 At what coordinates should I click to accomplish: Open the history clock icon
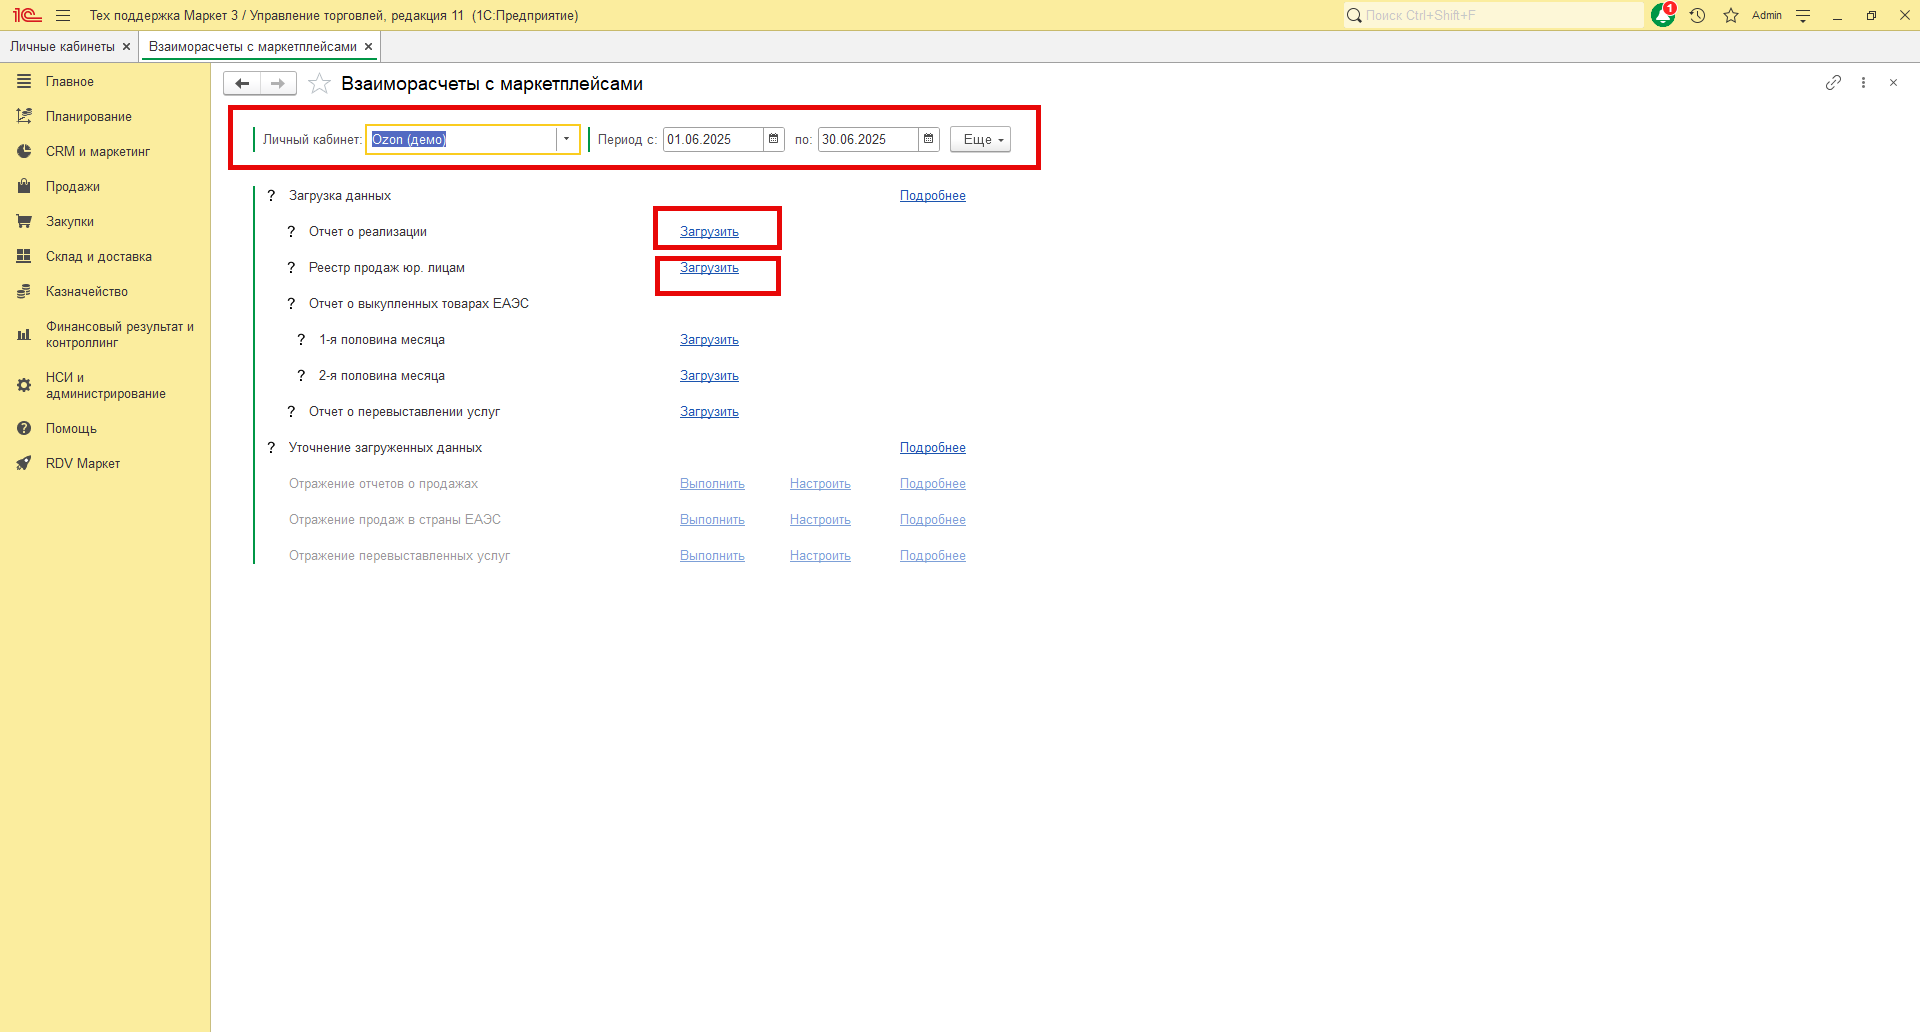pos(1697,15)
